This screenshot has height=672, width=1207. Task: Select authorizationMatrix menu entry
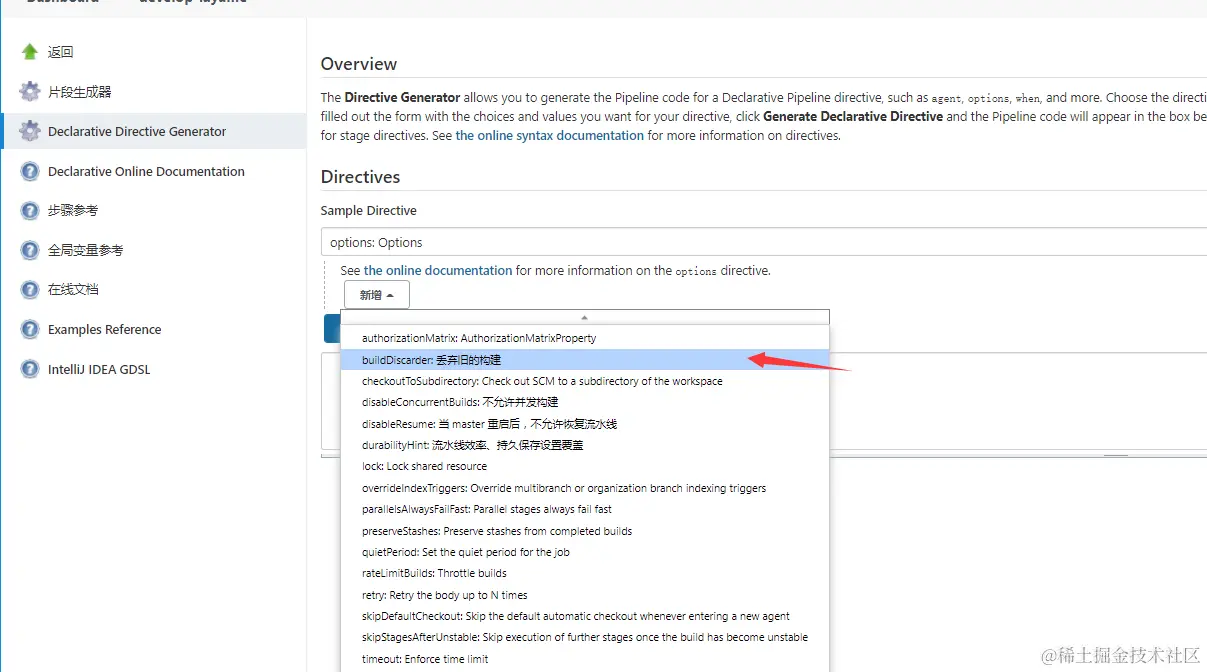point(585,338)
